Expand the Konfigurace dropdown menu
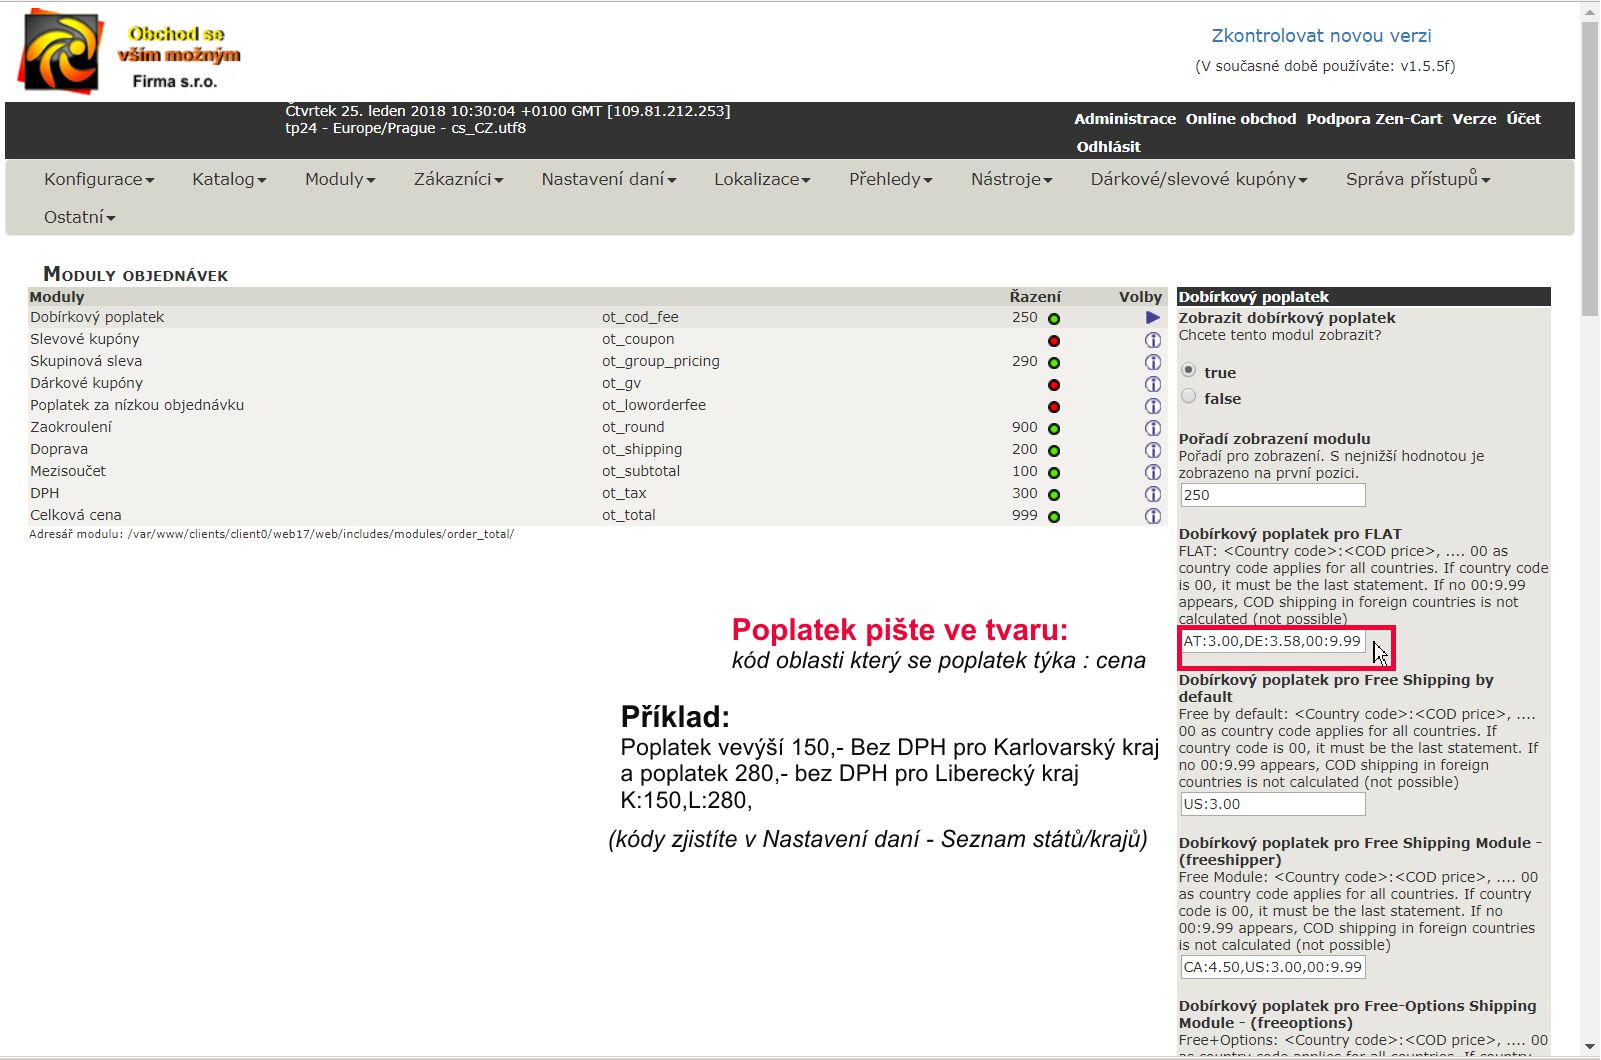Image resolution: width=1601 pixels, height=1060 pixels. click(x=98, y=179)
